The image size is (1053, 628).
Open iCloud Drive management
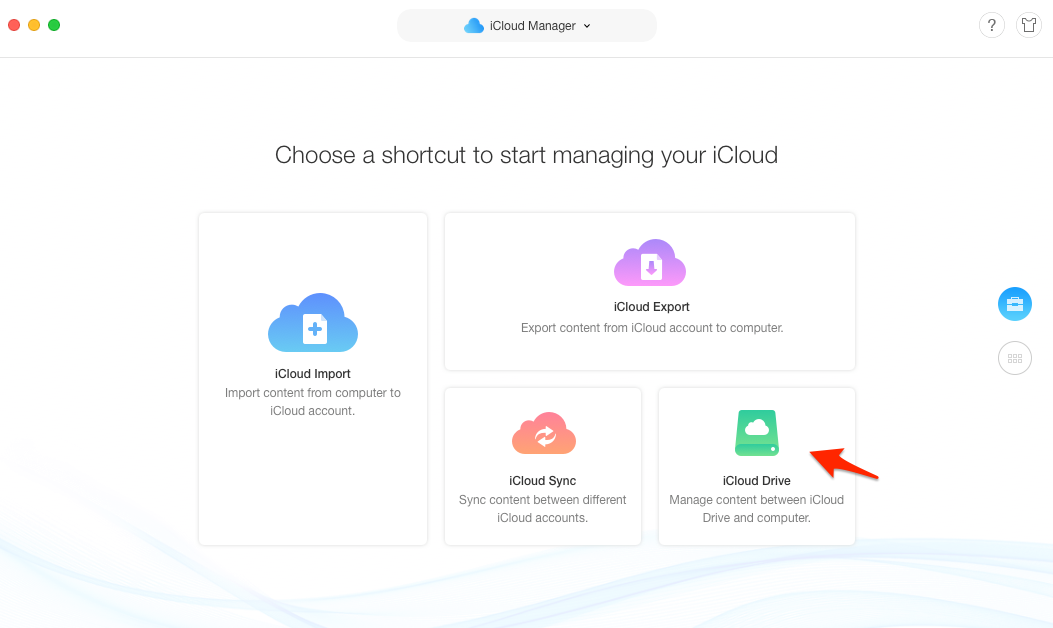(756, 466)
